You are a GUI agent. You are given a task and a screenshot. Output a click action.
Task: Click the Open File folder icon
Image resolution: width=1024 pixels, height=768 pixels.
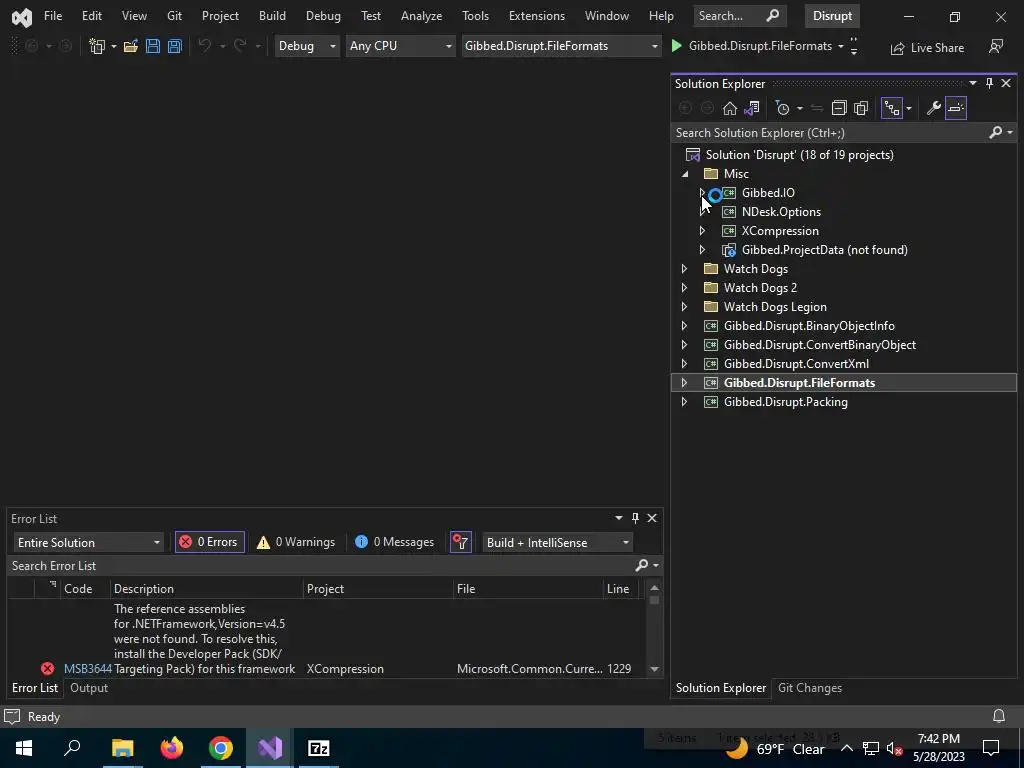click(x=131, y=46)
